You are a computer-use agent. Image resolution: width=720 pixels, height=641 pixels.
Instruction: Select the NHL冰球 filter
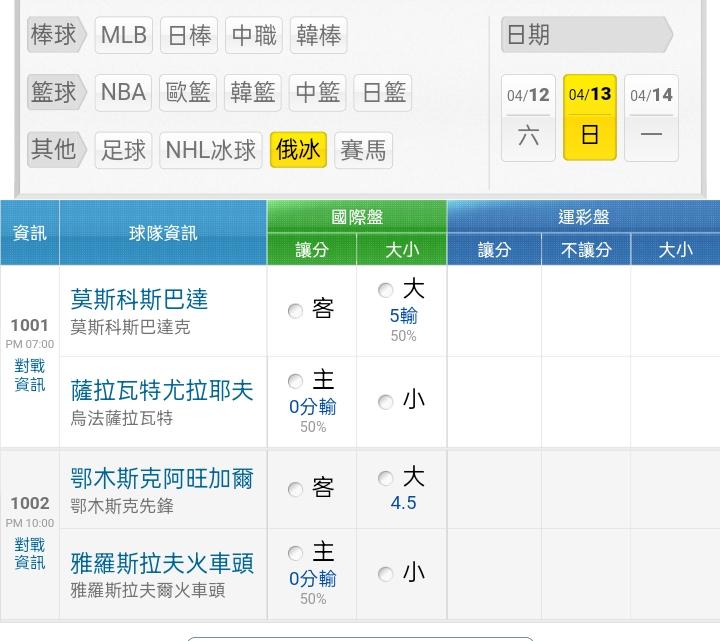coord(211,150)
